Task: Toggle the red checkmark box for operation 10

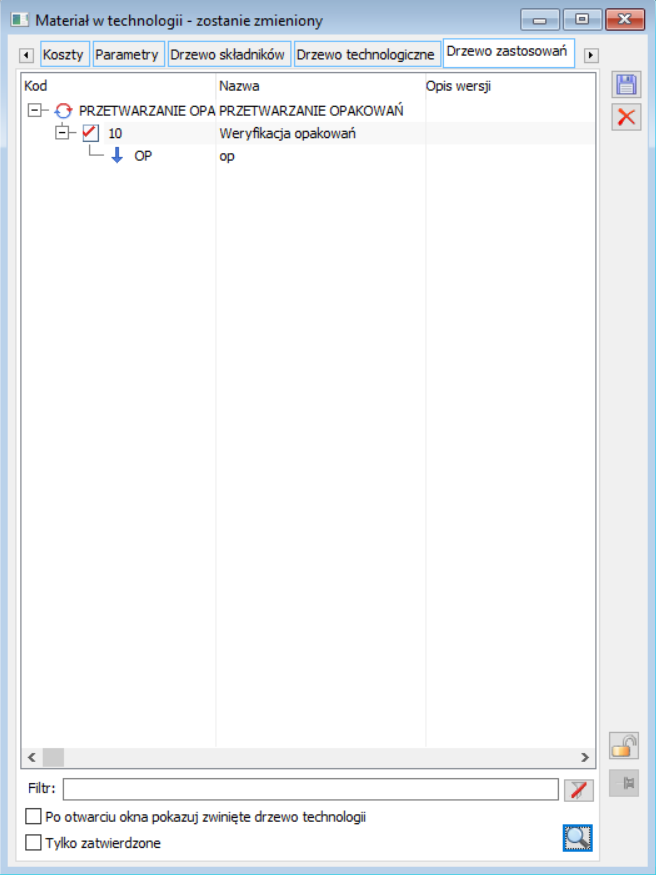Action: click(x=90, y=133)
